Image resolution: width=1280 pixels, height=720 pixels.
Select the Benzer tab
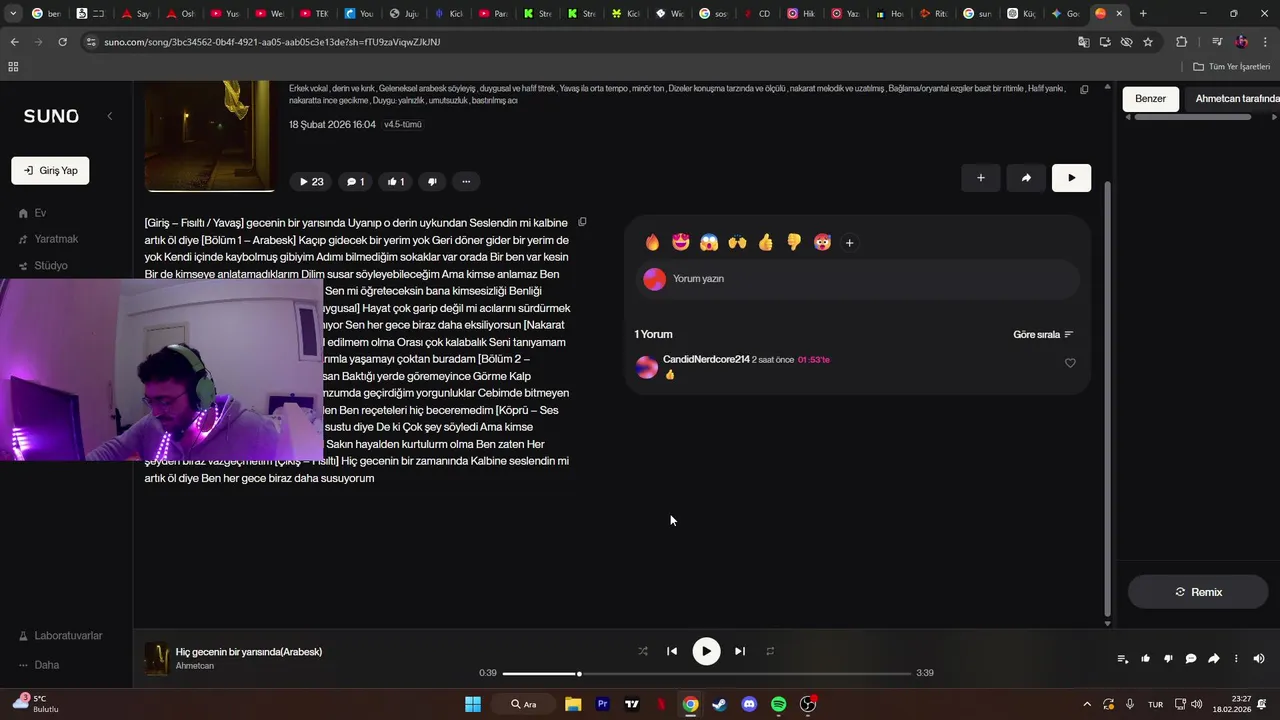[x=1150, y=99]
